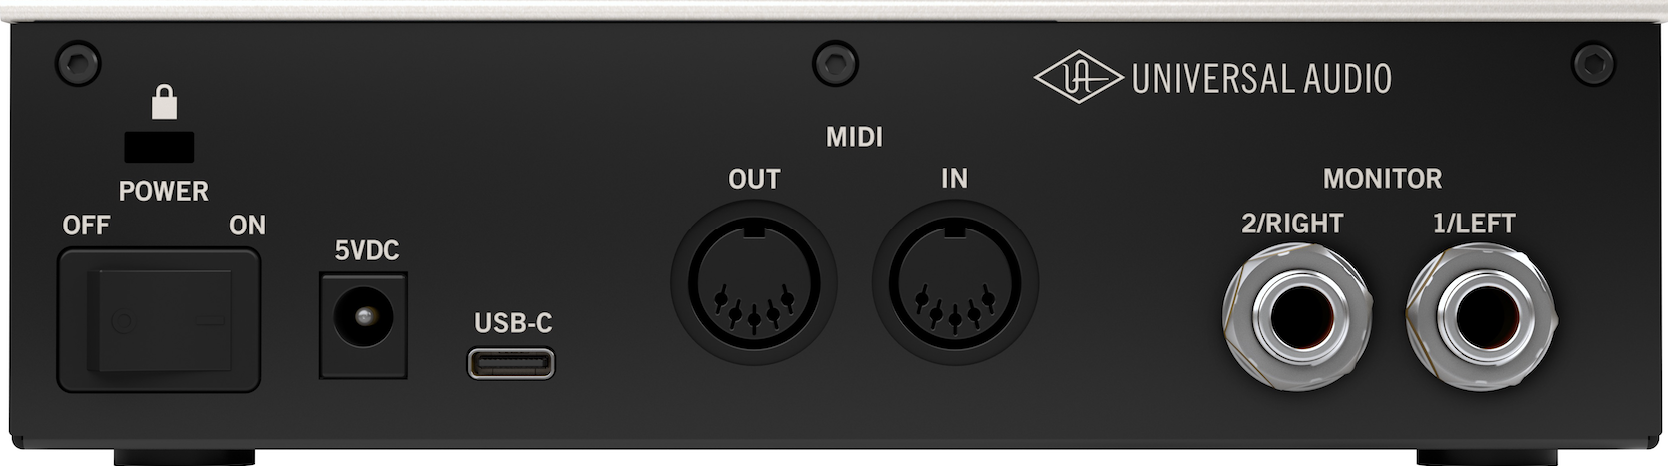Click the 5VDC text label
The width and height of the screenshot is (1668, 466).
click(367, 250)
